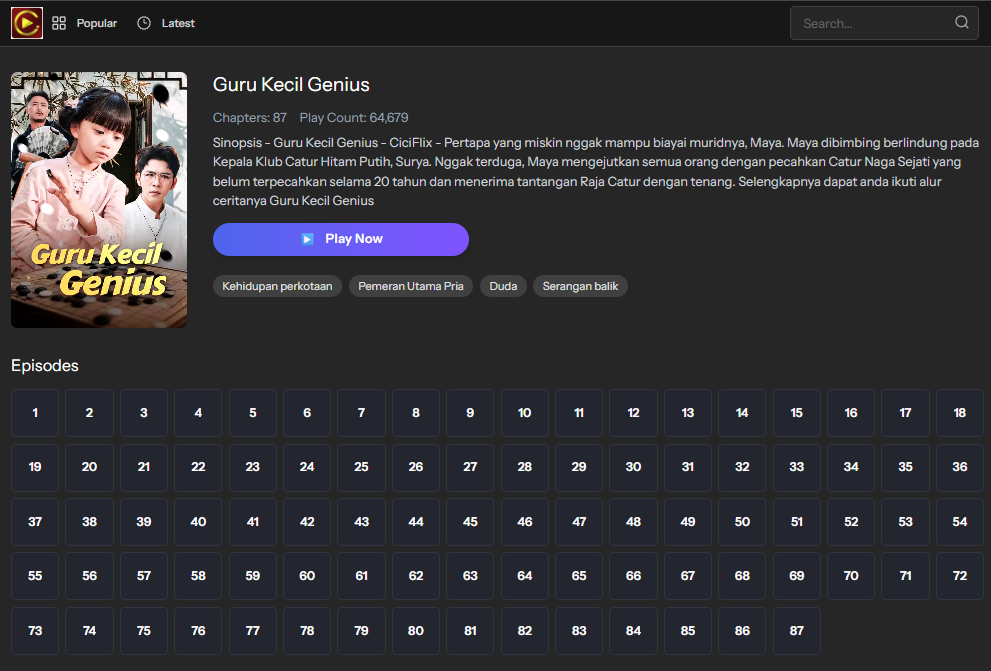
Task: Choose the Serangan balik tag
Action: [x=580, y=286]
